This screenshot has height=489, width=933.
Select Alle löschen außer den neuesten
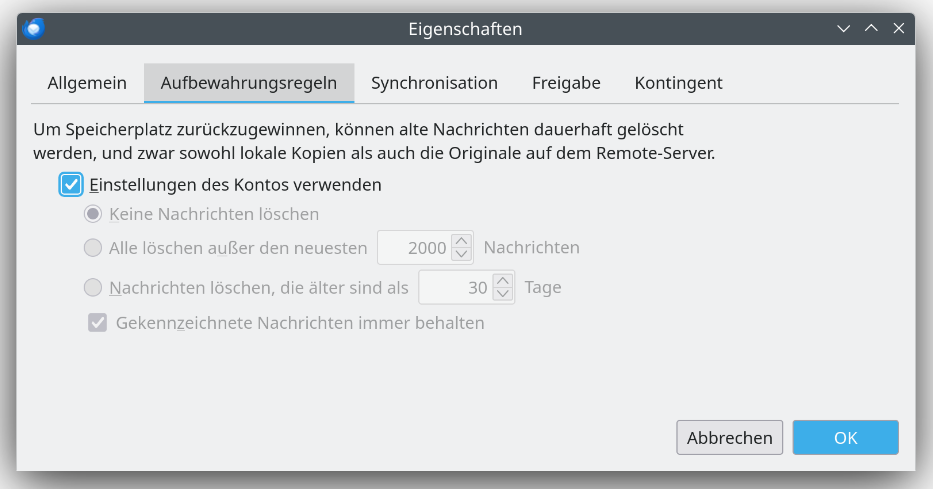(93, 248)
